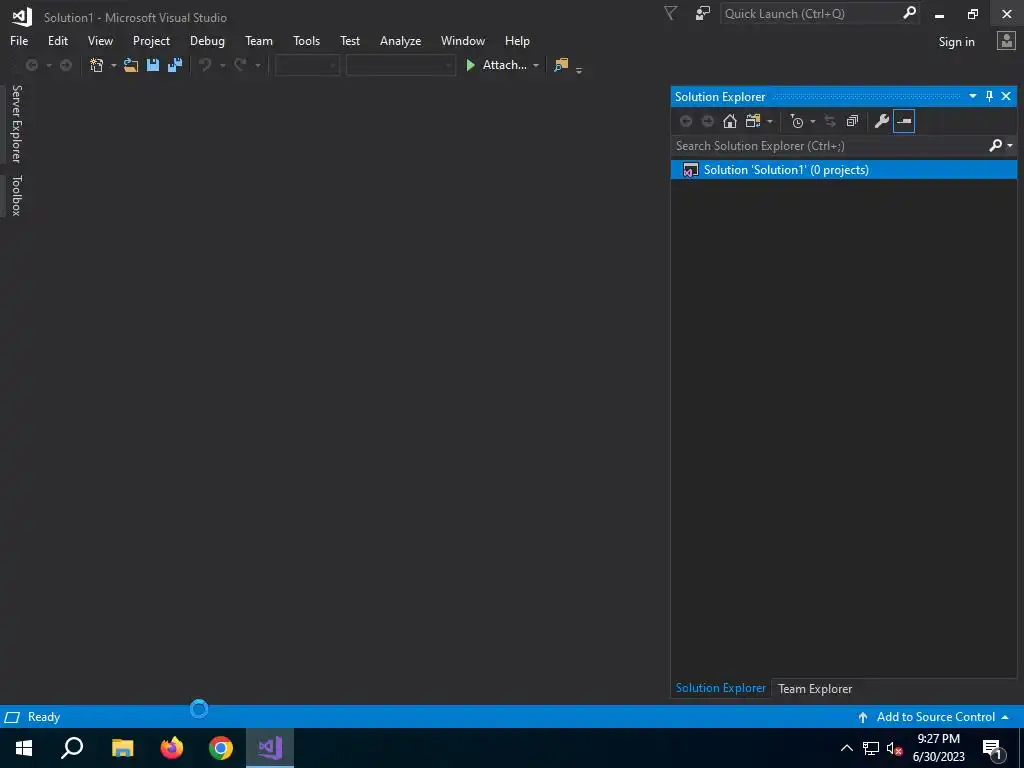1024x768 pixels.
Task: Close the Solution Explorer panel
Action: [1006, 96]
